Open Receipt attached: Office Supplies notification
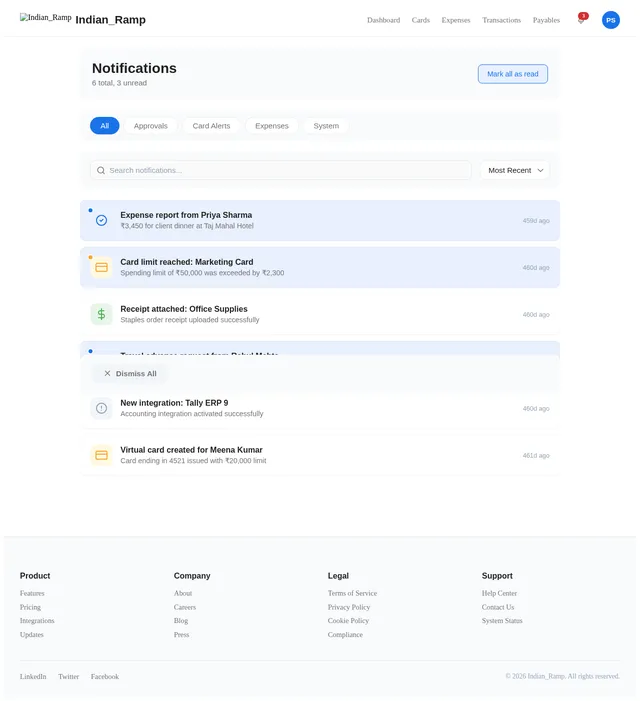This screenshot has height=701, width=640. 320,314
